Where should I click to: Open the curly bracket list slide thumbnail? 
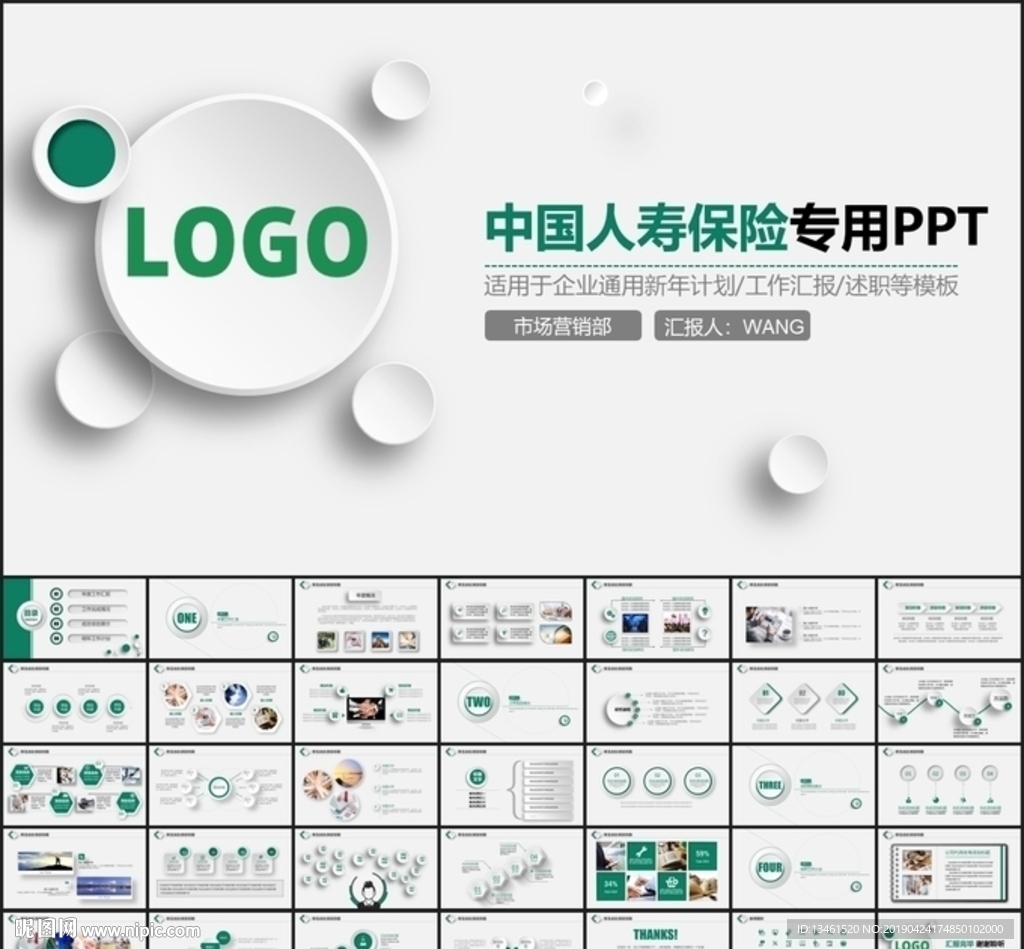coord(512,785)
